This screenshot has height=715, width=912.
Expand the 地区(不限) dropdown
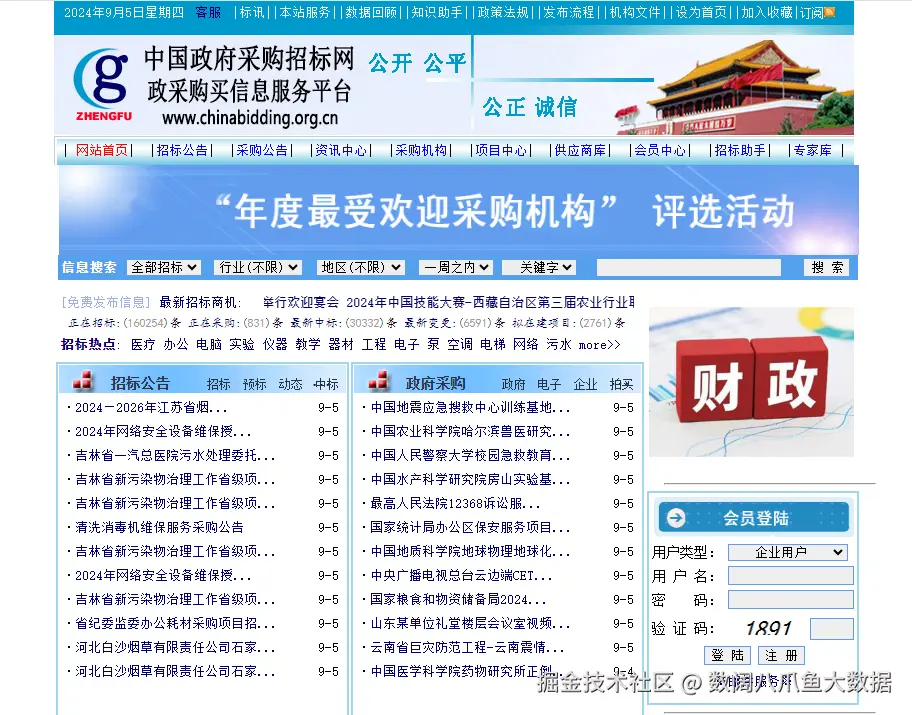(x=361, y=267)
